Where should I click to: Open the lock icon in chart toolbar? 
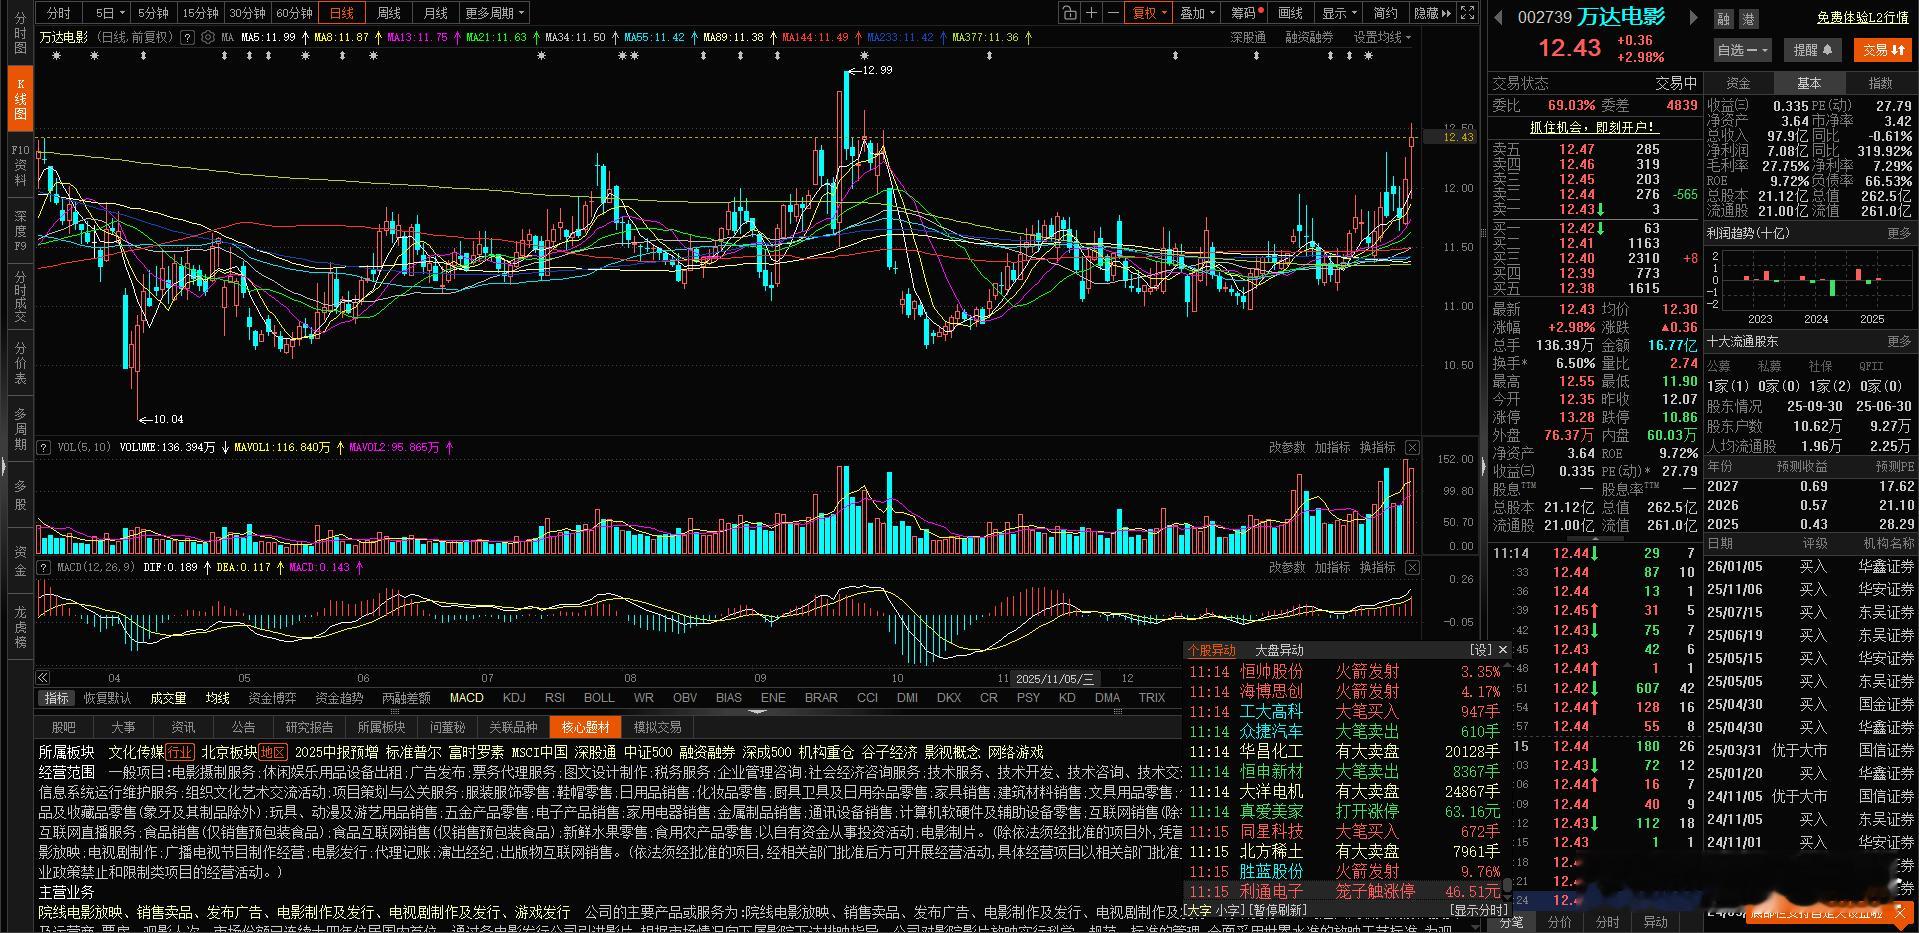1070,13
